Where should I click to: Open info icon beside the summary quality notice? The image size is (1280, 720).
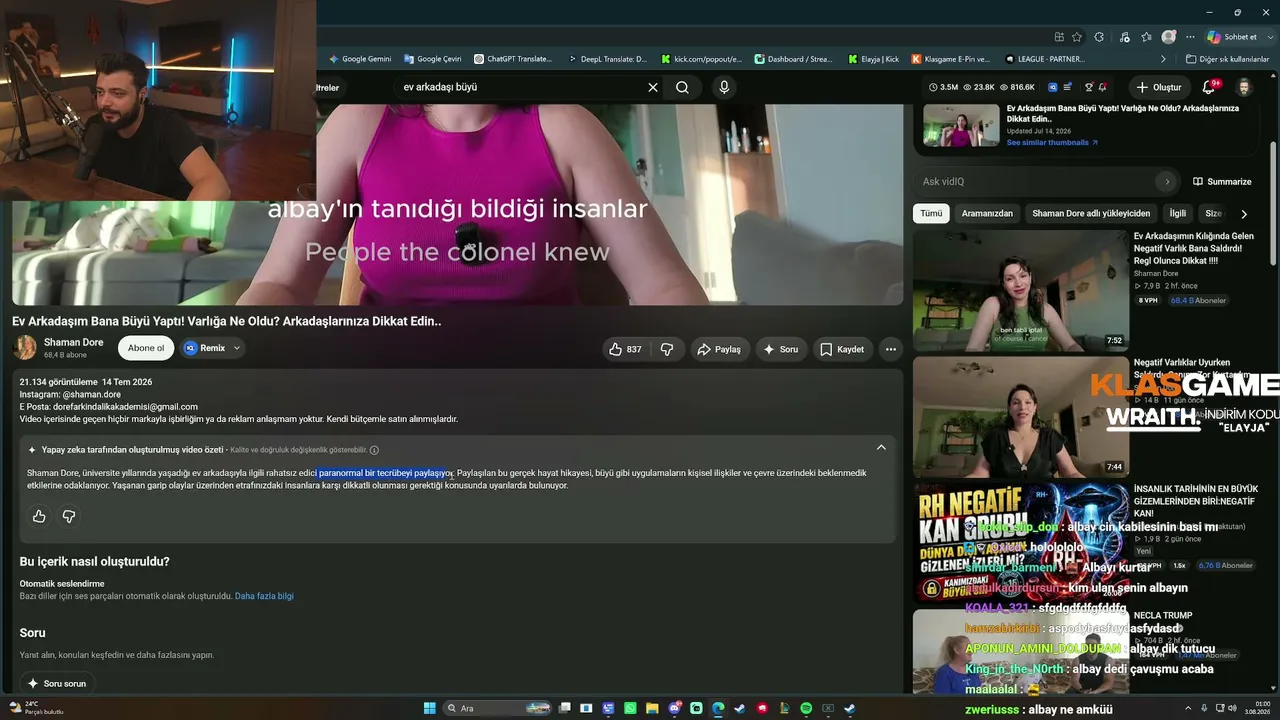(374, 450)
